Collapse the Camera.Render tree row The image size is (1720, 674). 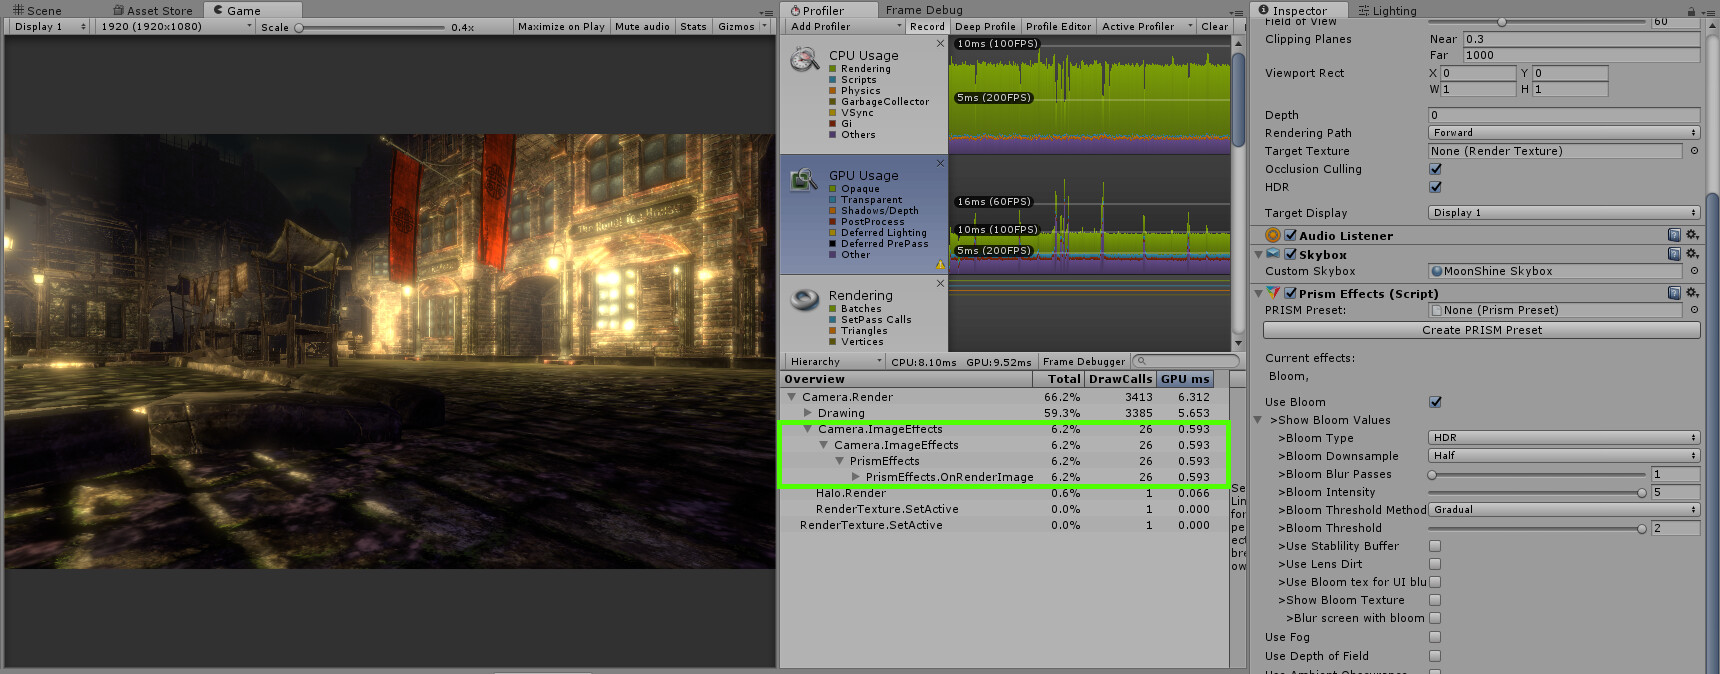792,397
